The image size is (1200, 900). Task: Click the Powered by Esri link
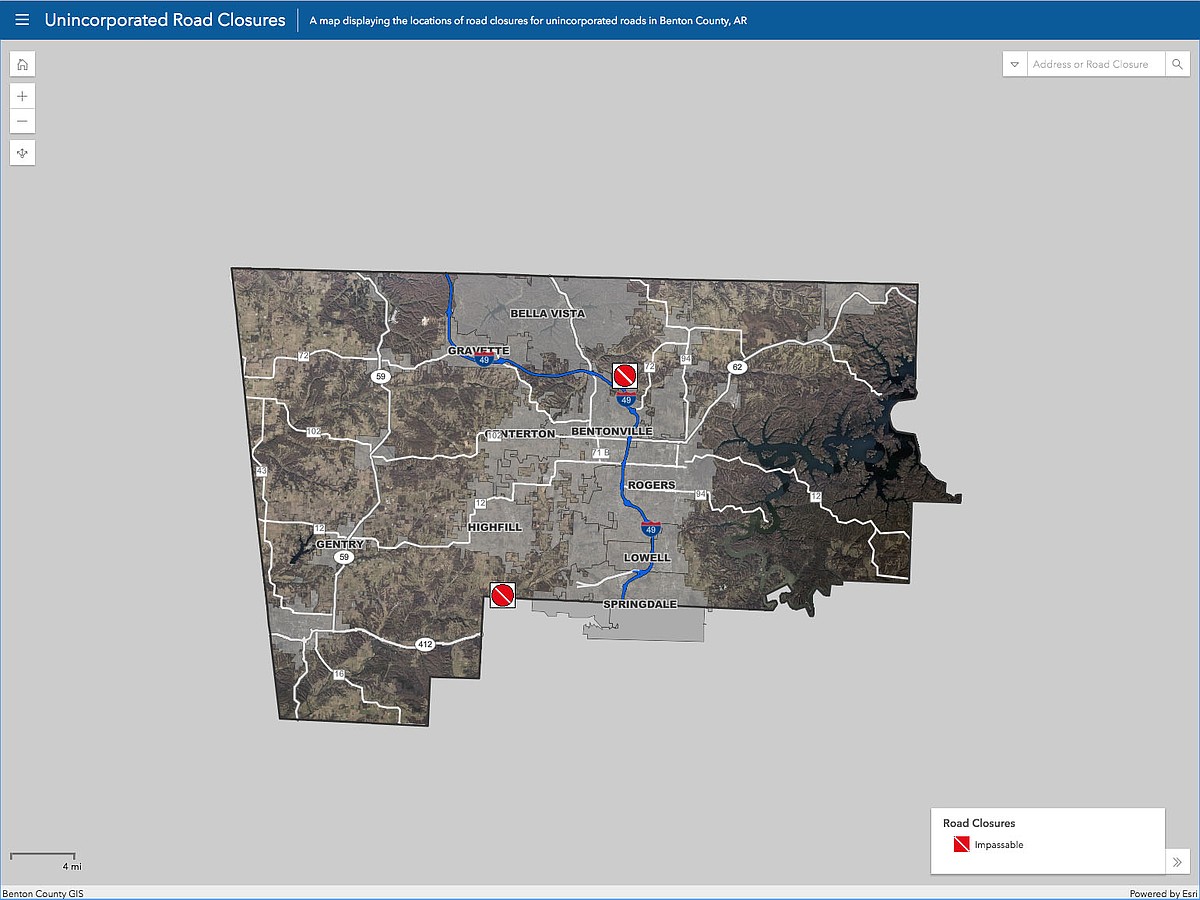click(x=1163, y=893)
